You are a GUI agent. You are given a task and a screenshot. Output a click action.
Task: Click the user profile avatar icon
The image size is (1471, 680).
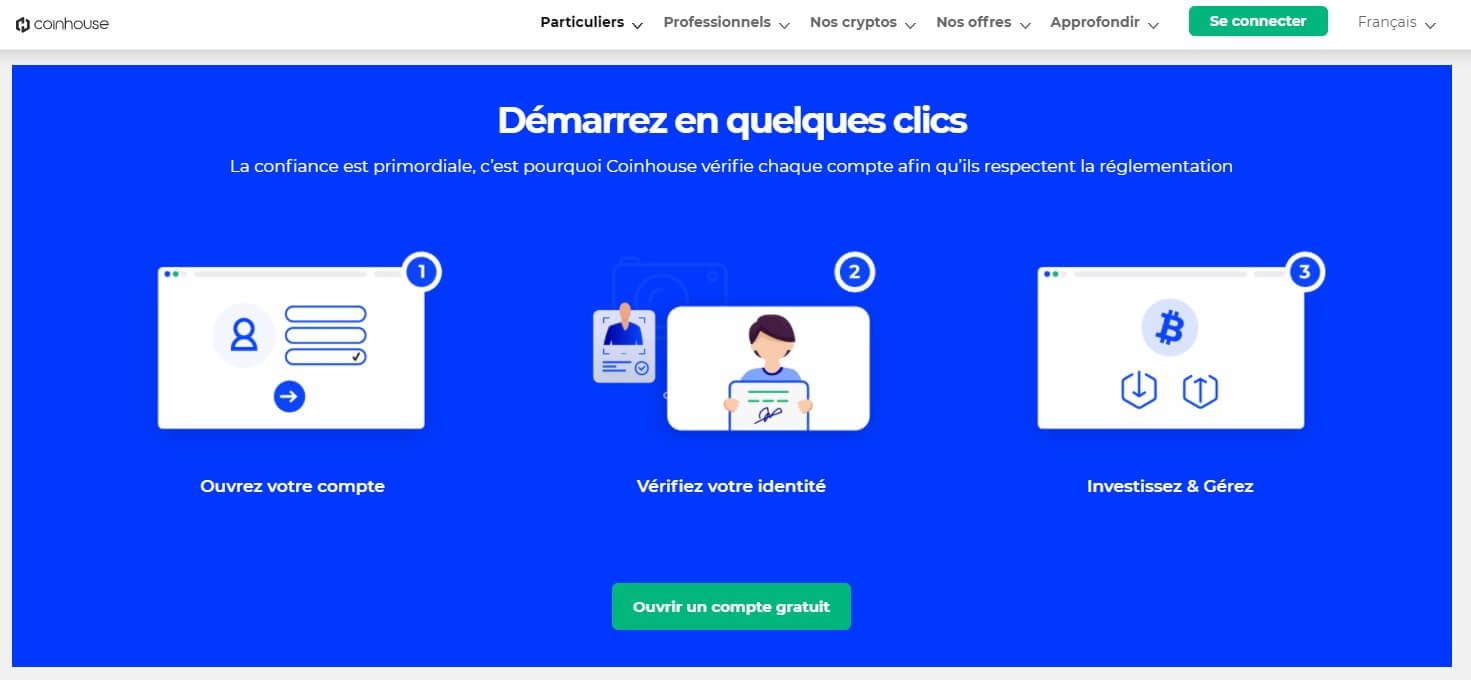[243, 335]
